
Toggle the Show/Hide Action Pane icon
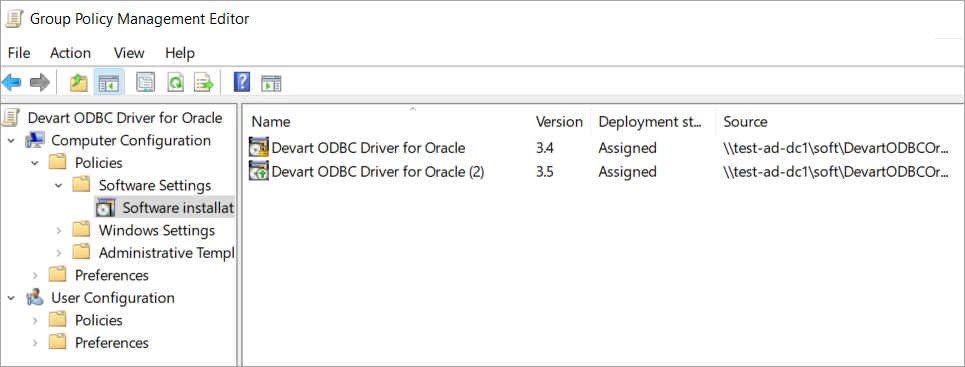(271, 83)
